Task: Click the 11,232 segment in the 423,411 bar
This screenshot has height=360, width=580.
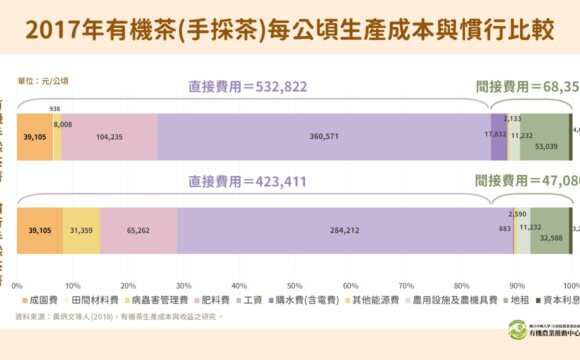Action: pos(524,231)
